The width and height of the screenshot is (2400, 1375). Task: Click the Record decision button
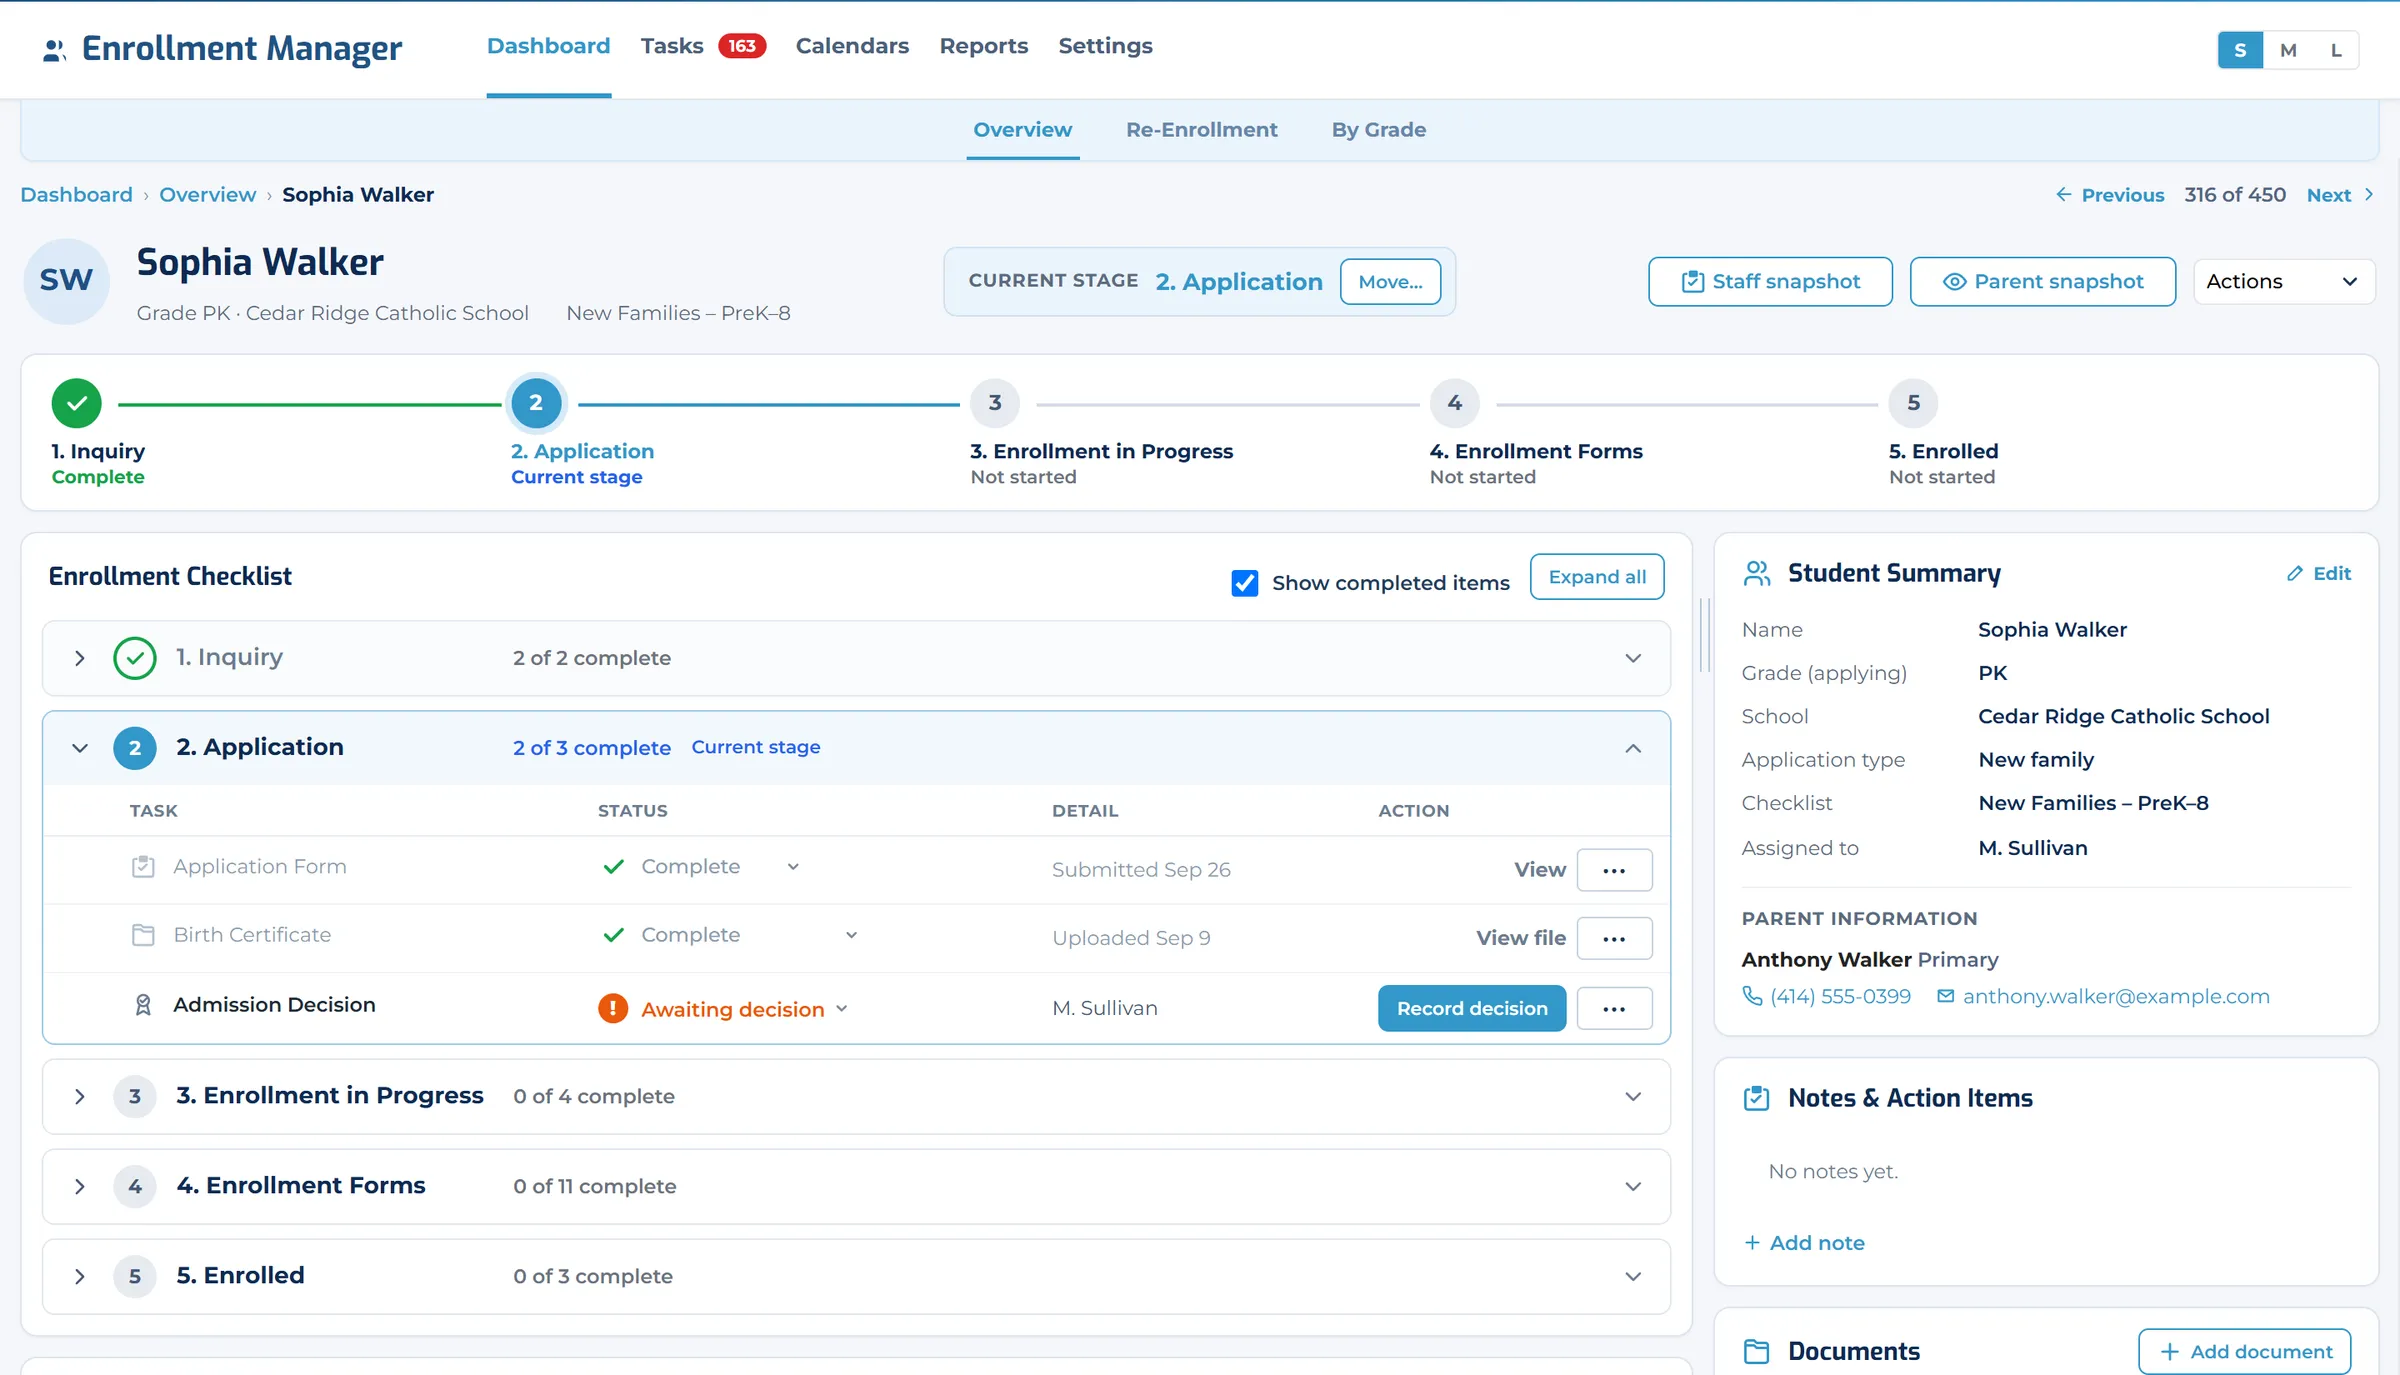click(x=1472, y=1008)
